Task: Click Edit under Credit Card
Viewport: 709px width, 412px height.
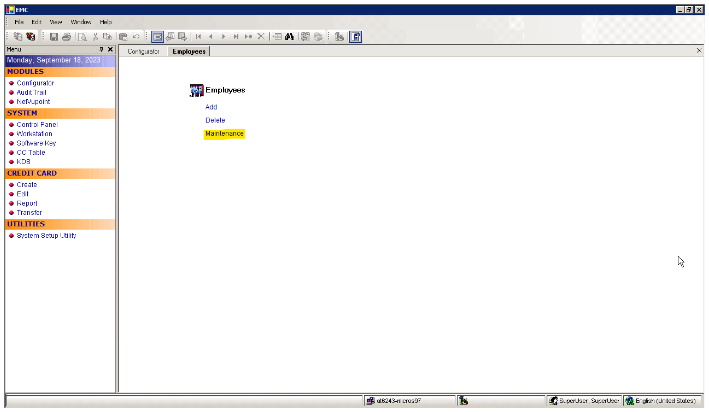Action: 23,194
